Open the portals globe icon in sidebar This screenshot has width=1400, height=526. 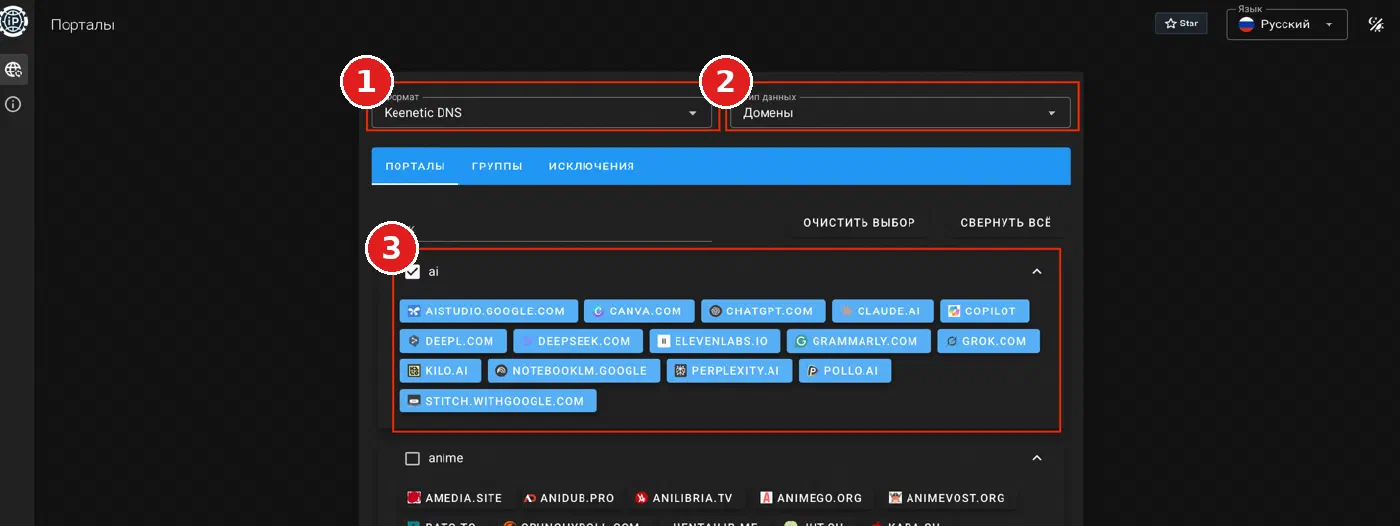click(x=14, y=69)
